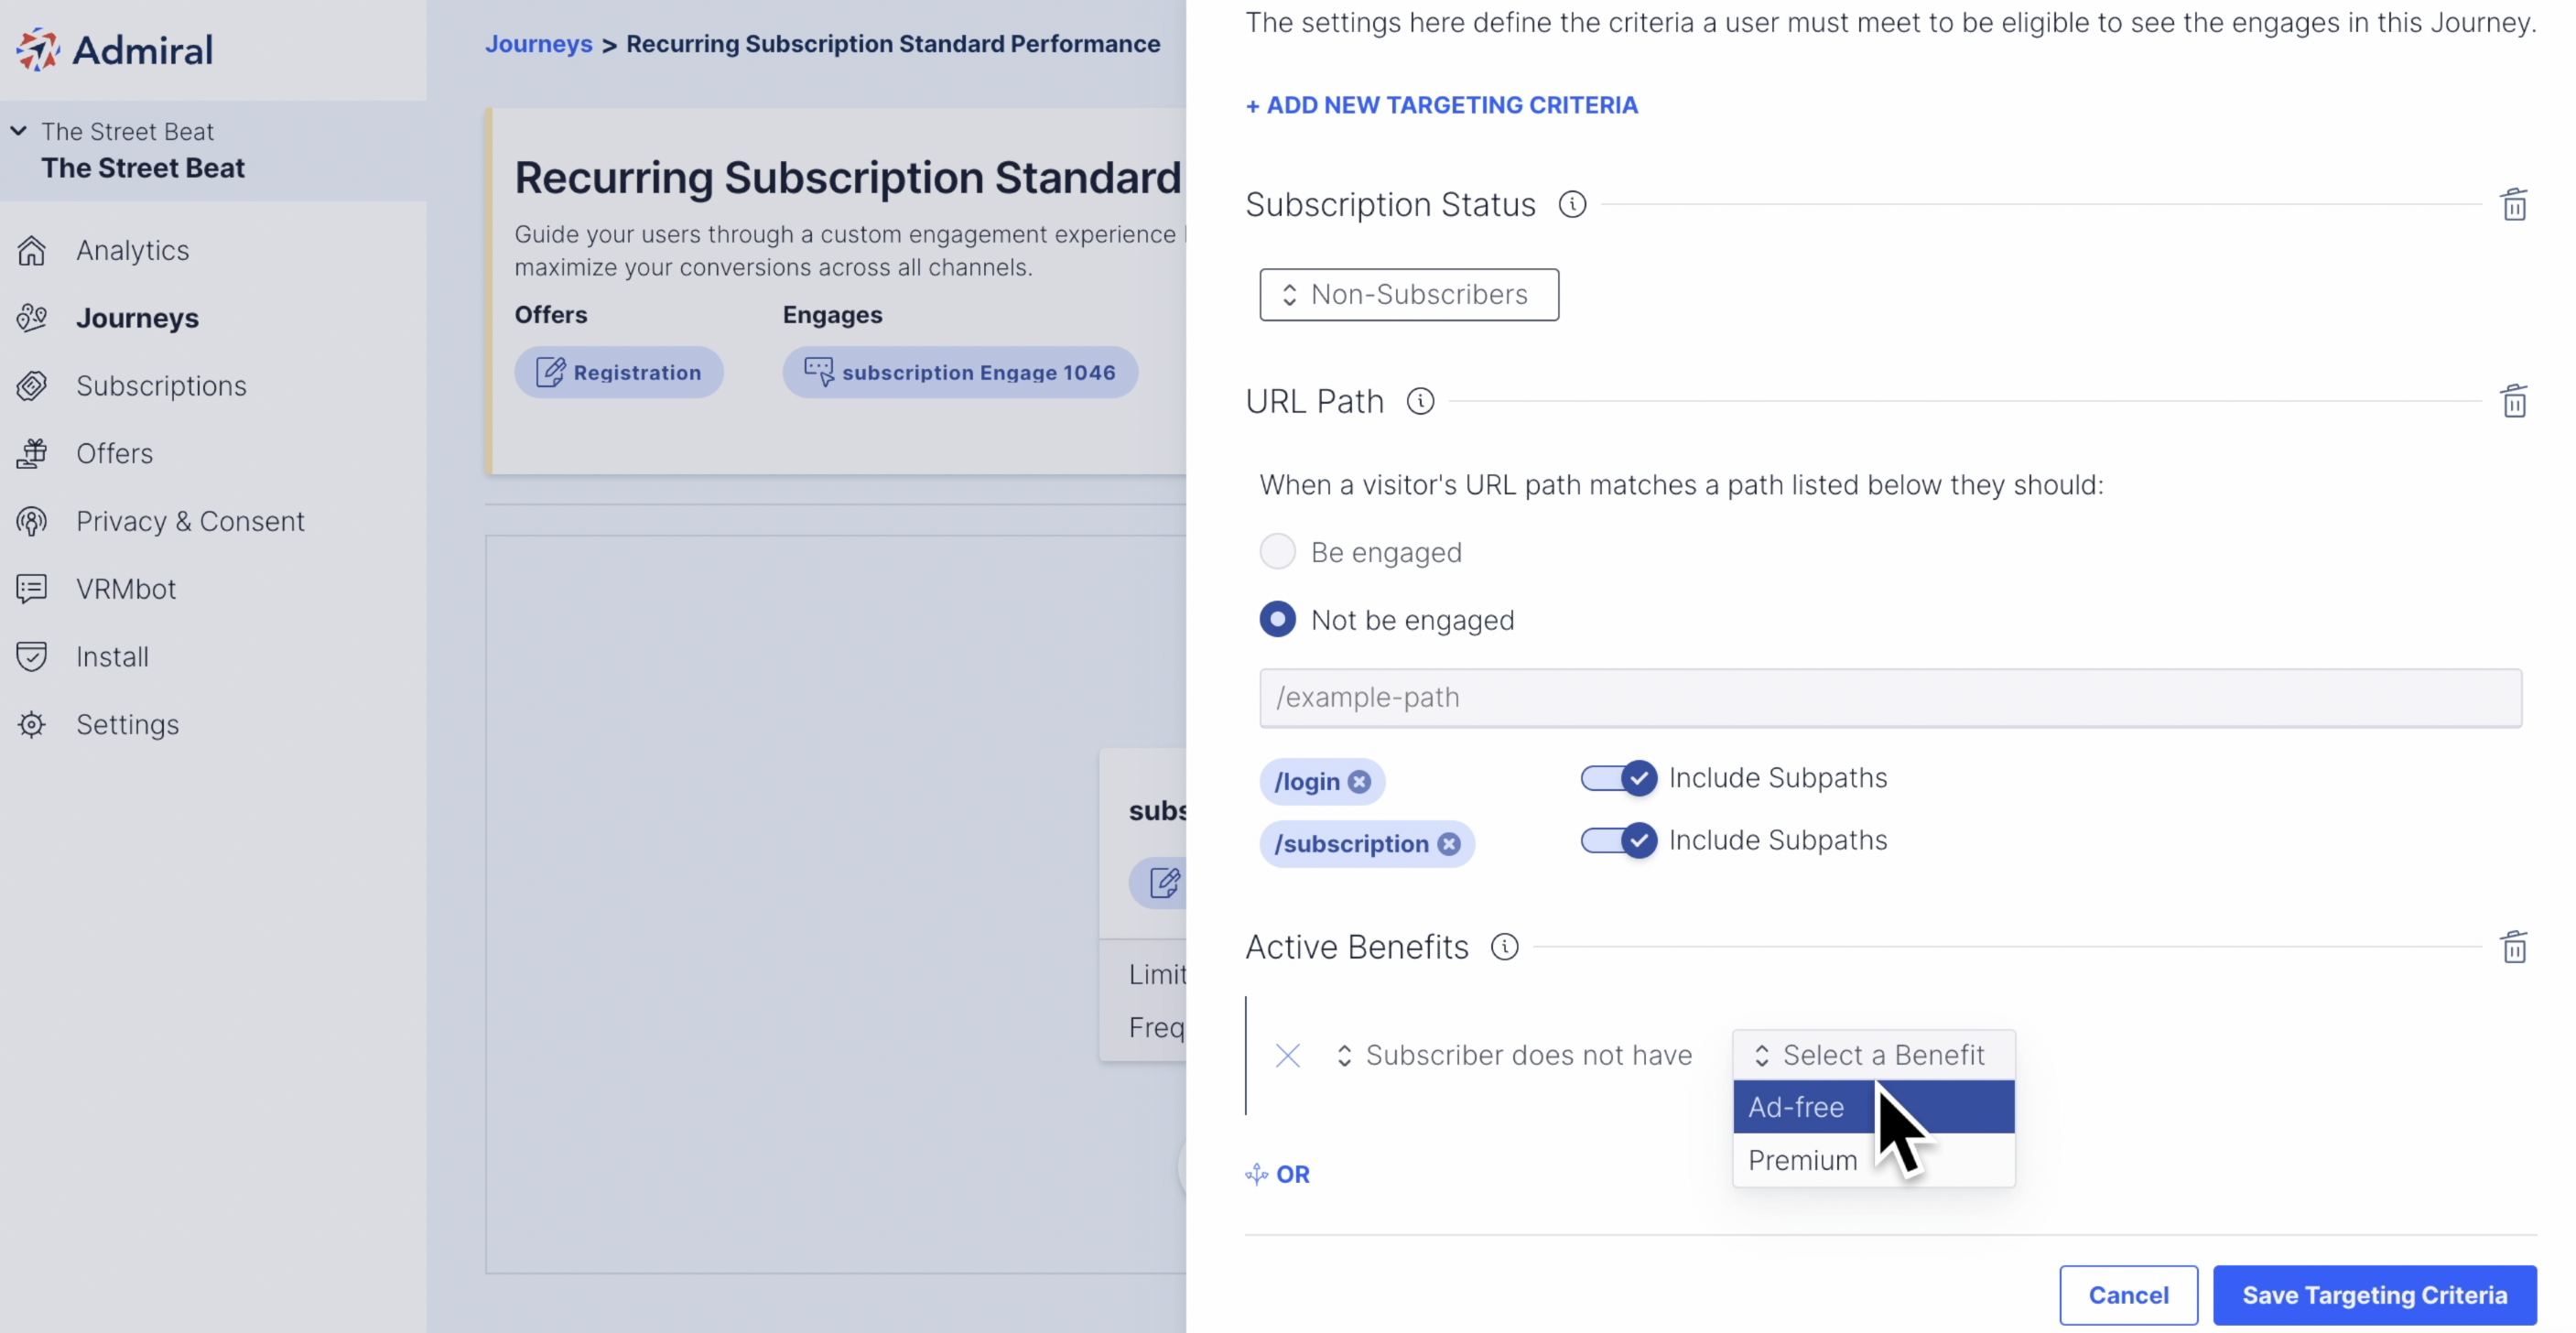This screenshot has width=2576, height=1333.
Task: Delete the Subscription Status criteria
Action: pyautogui.click(x=2514, y=204)
